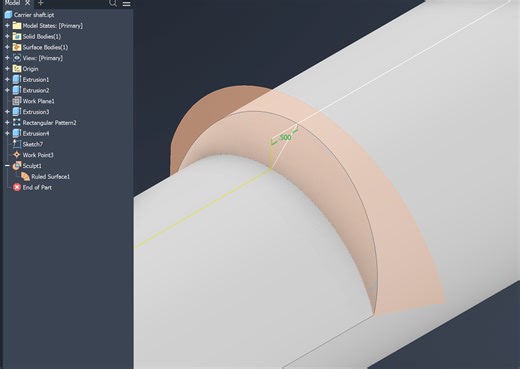The image size is (520, 369).
Task: Select 'Sketch7' label
Action: (x=33, y=144)
